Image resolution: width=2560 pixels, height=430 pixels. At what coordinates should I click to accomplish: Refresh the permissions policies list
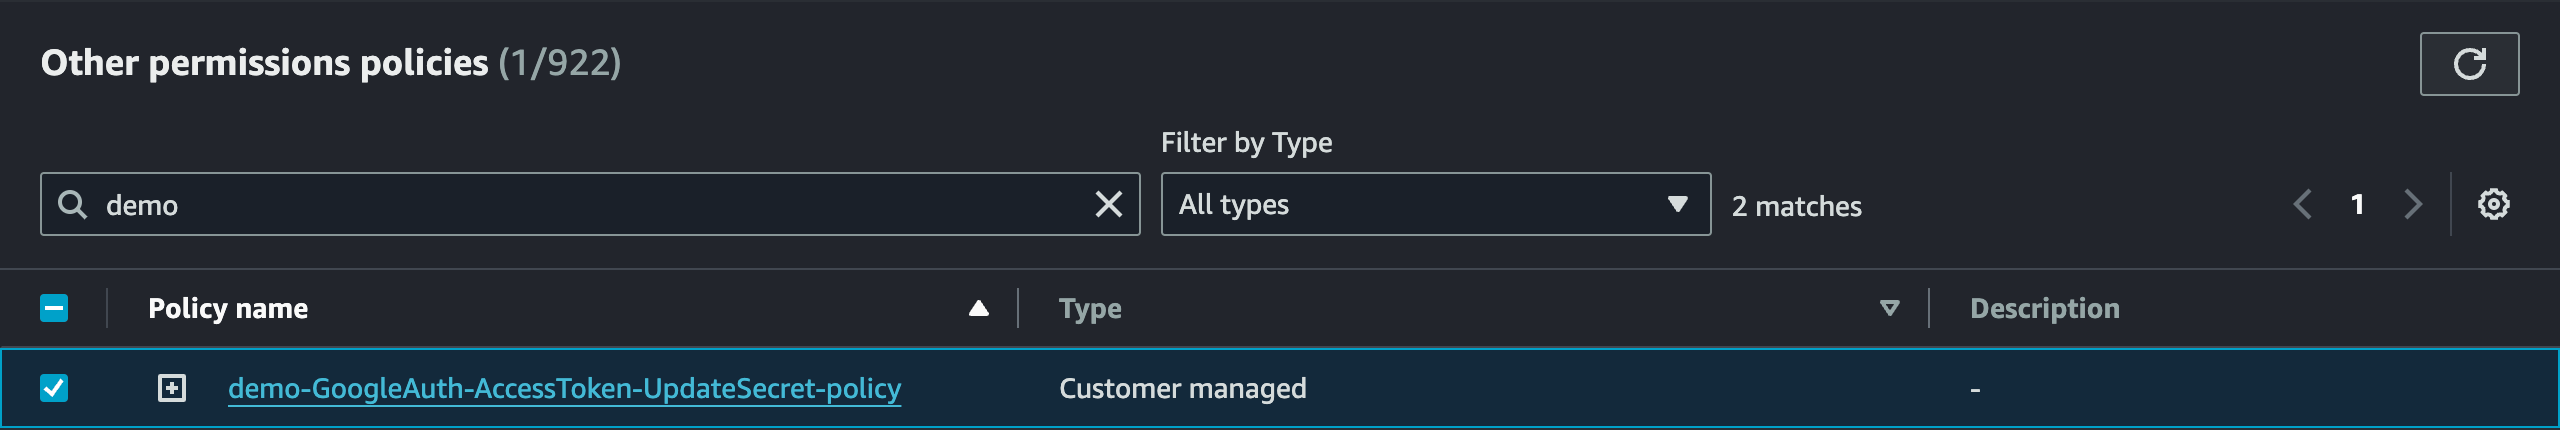point(2469,64)
